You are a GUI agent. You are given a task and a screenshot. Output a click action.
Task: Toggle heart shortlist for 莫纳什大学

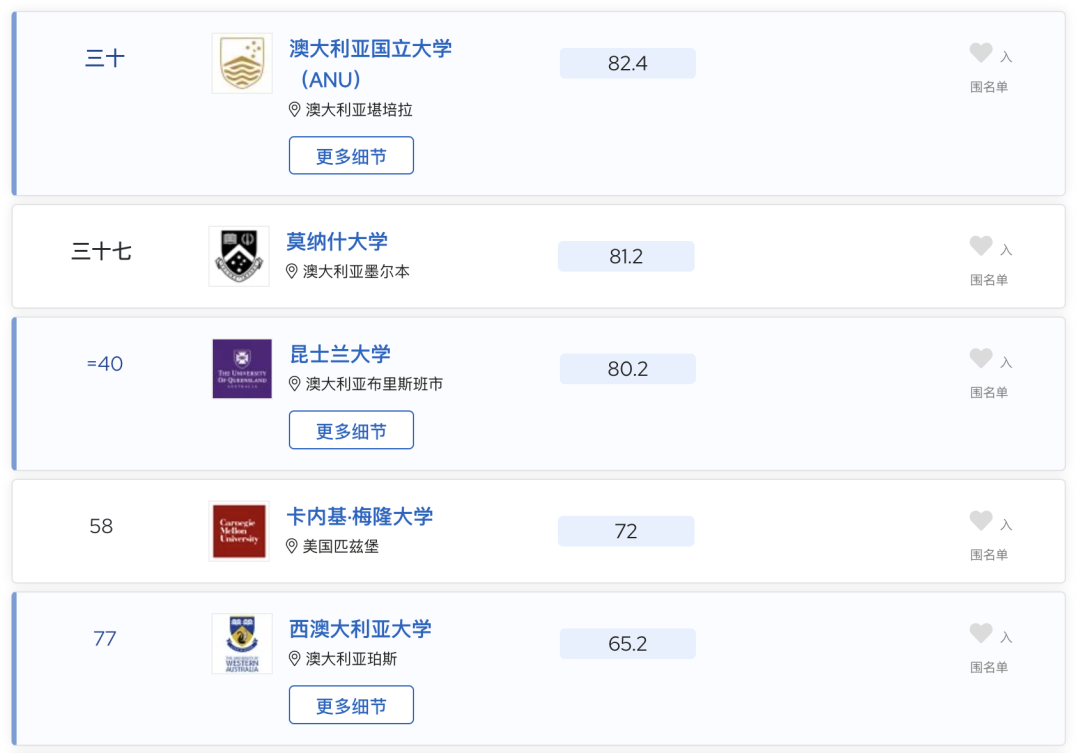(980, 246)
